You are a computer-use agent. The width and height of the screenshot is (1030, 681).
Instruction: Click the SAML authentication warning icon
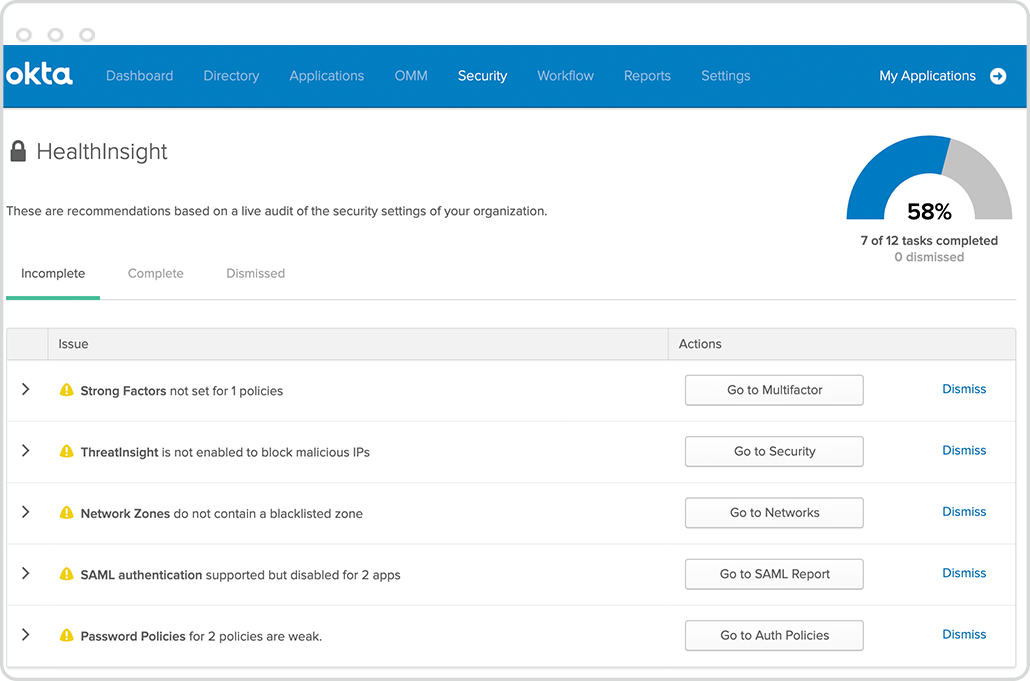click(67, 574)
